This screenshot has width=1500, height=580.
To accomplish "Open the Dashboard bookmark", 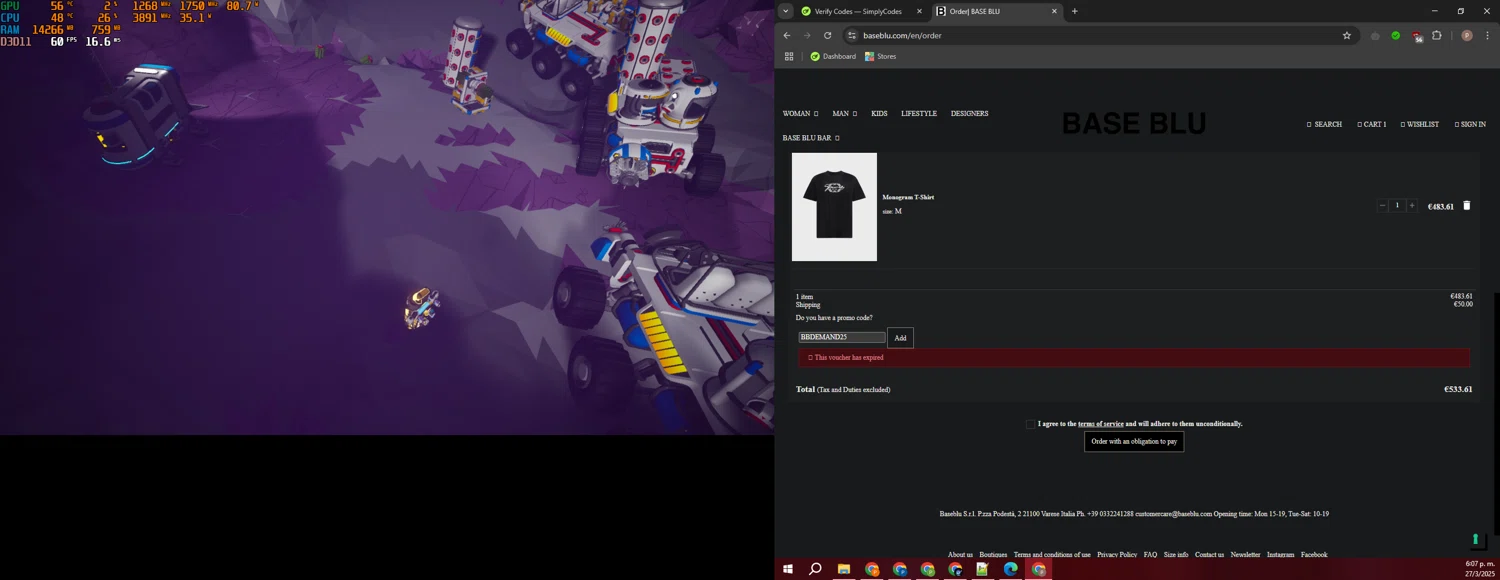I will [x=832, y=56].
